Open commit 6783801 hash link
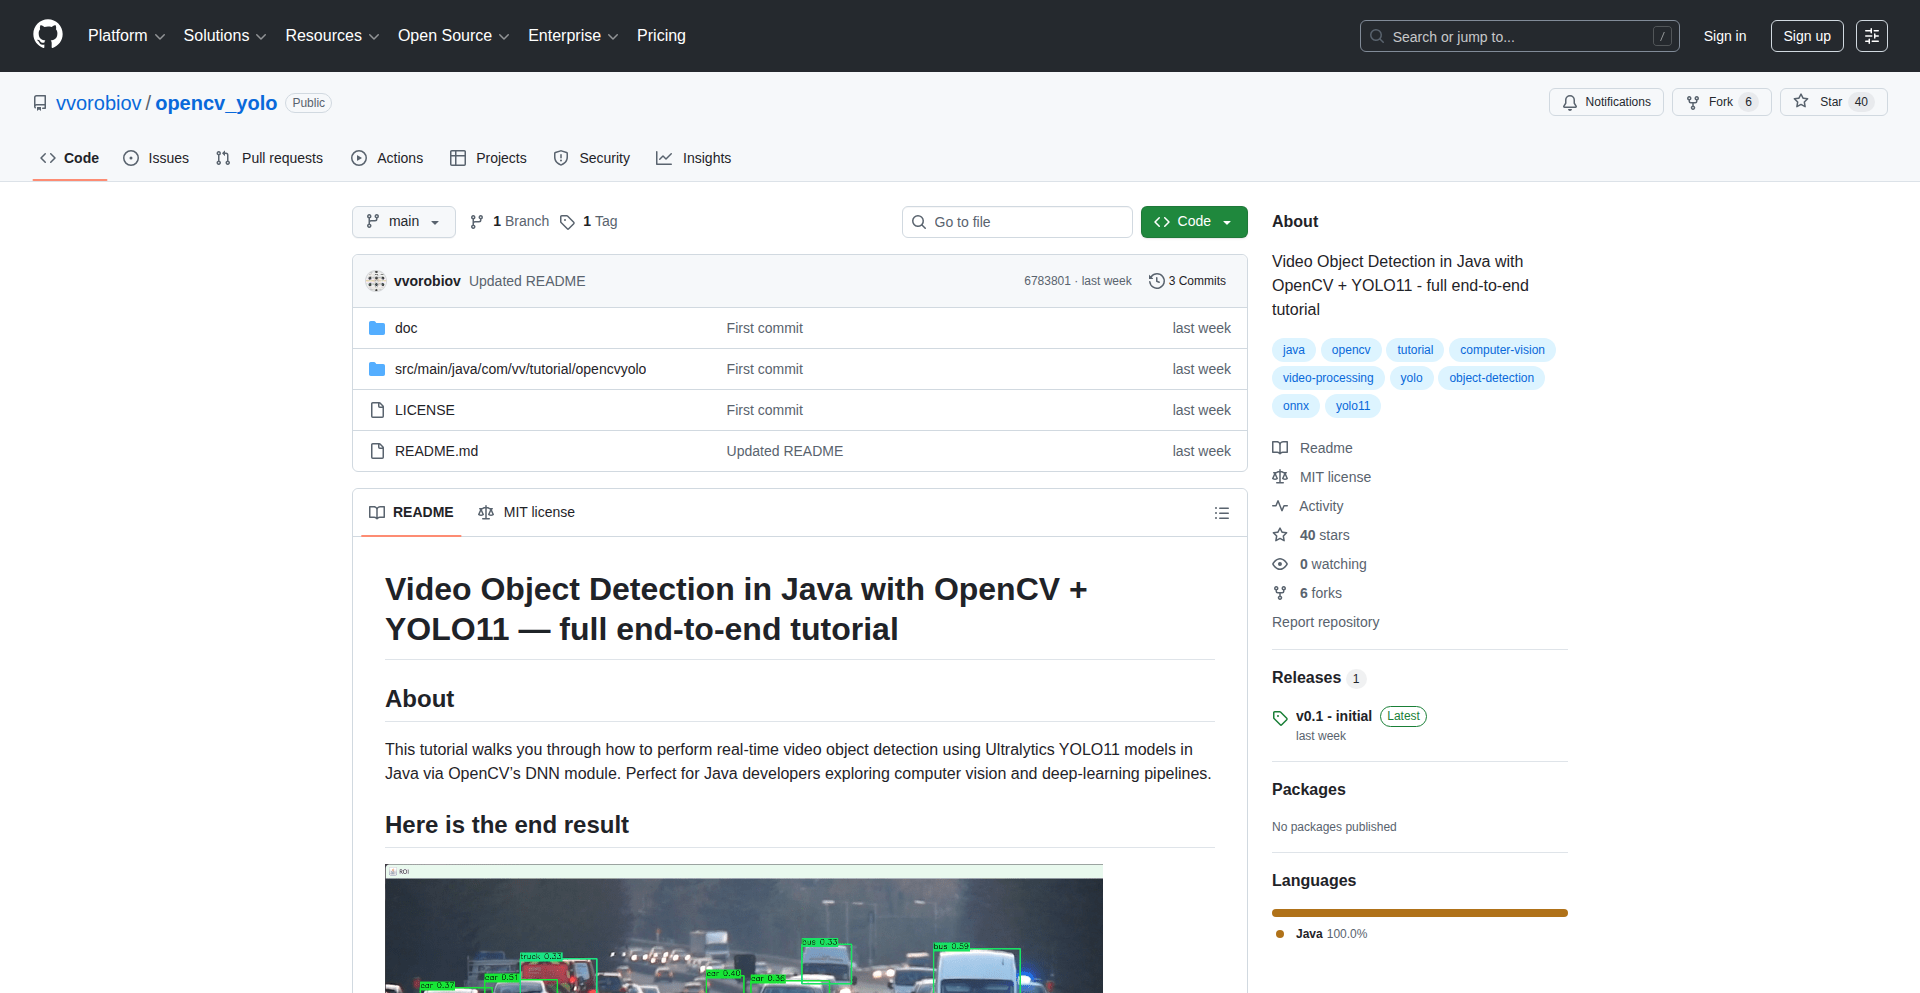This screenshot has width=1920, height=993. tap(1047, 281)
